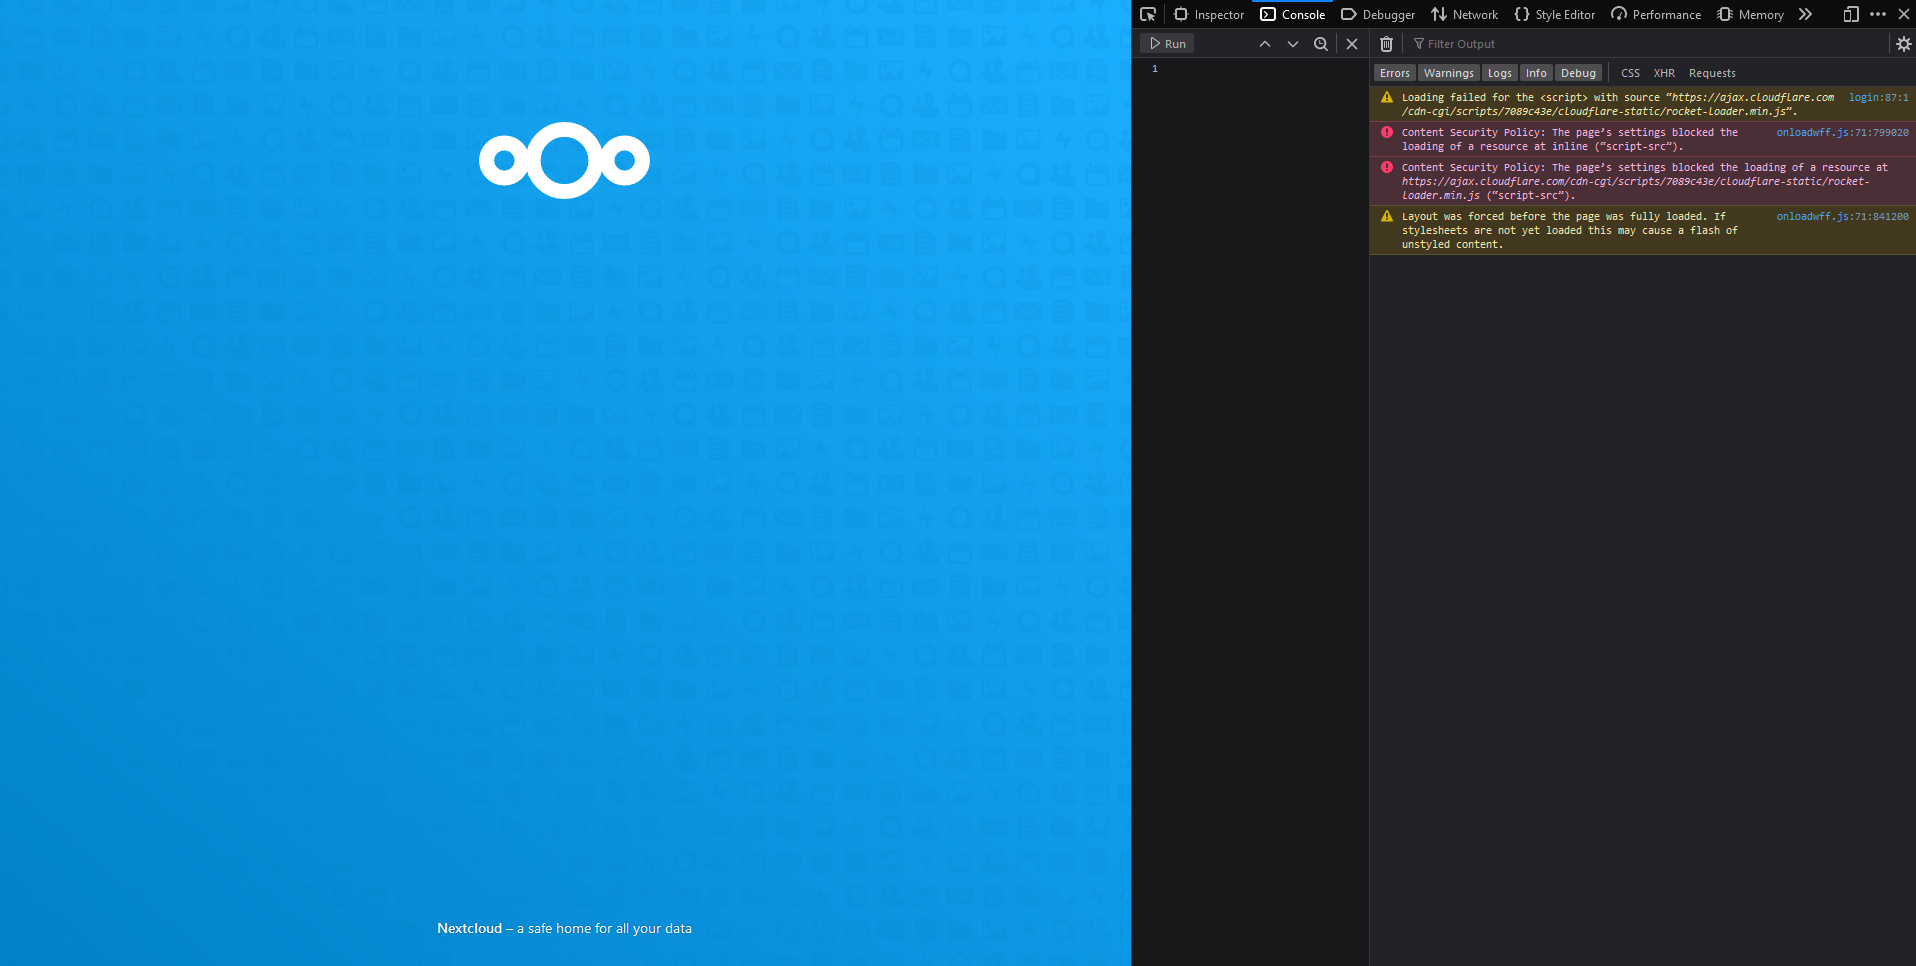The image size is (1916, 966).
Task: Open console settings gear
Action: coord(1904,44)
